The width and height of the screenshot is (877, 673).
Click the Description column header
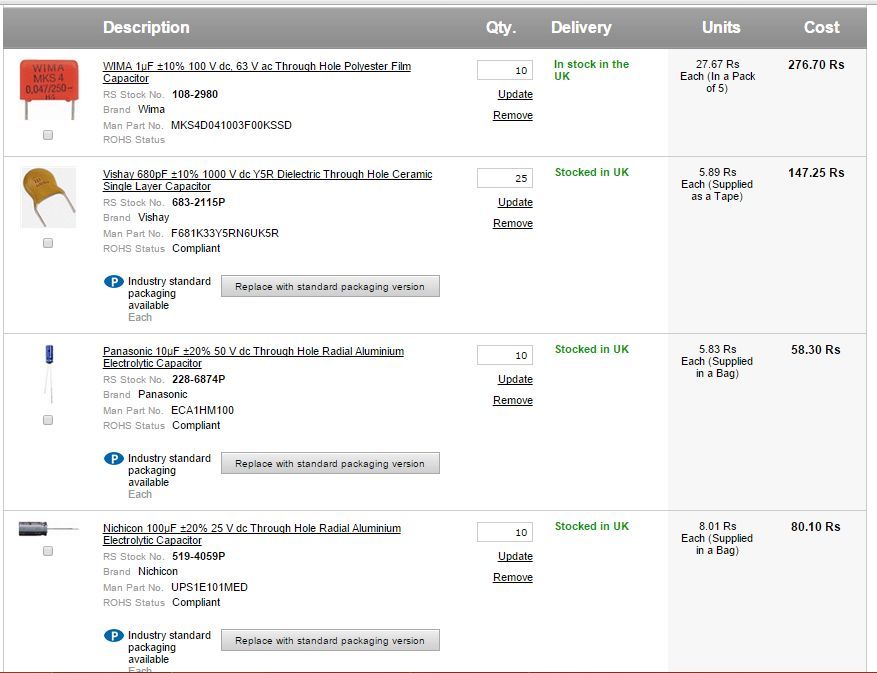146,27
